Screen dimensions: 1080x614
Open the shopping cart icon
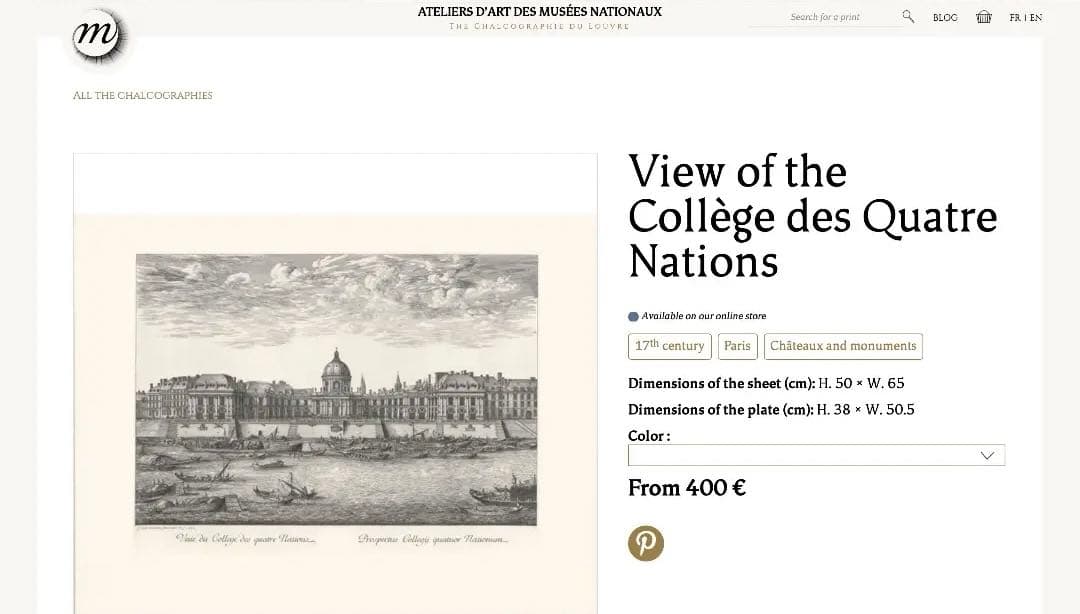[983, 16]
